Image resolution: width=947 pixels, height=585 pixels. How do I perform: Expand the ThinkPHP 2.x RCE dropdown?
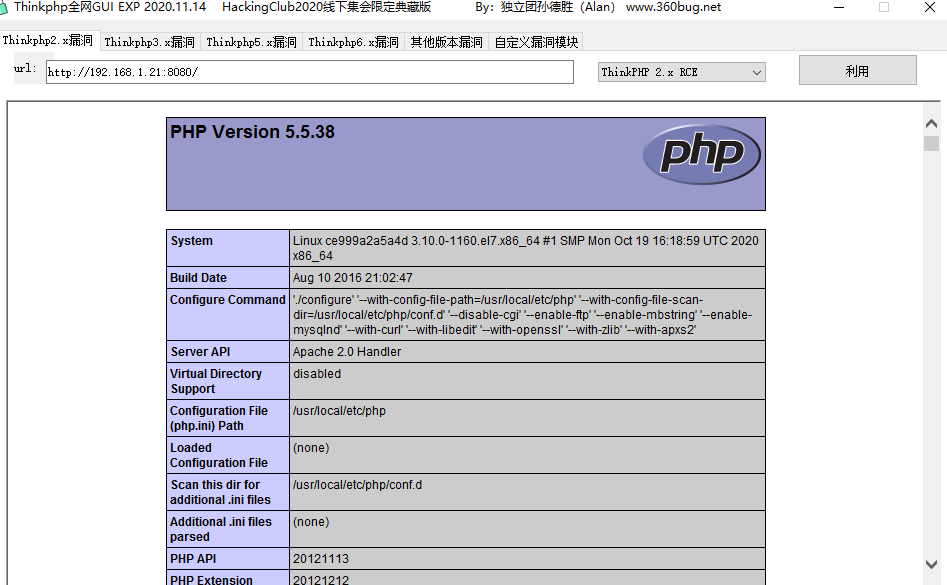tap(682, 72)
